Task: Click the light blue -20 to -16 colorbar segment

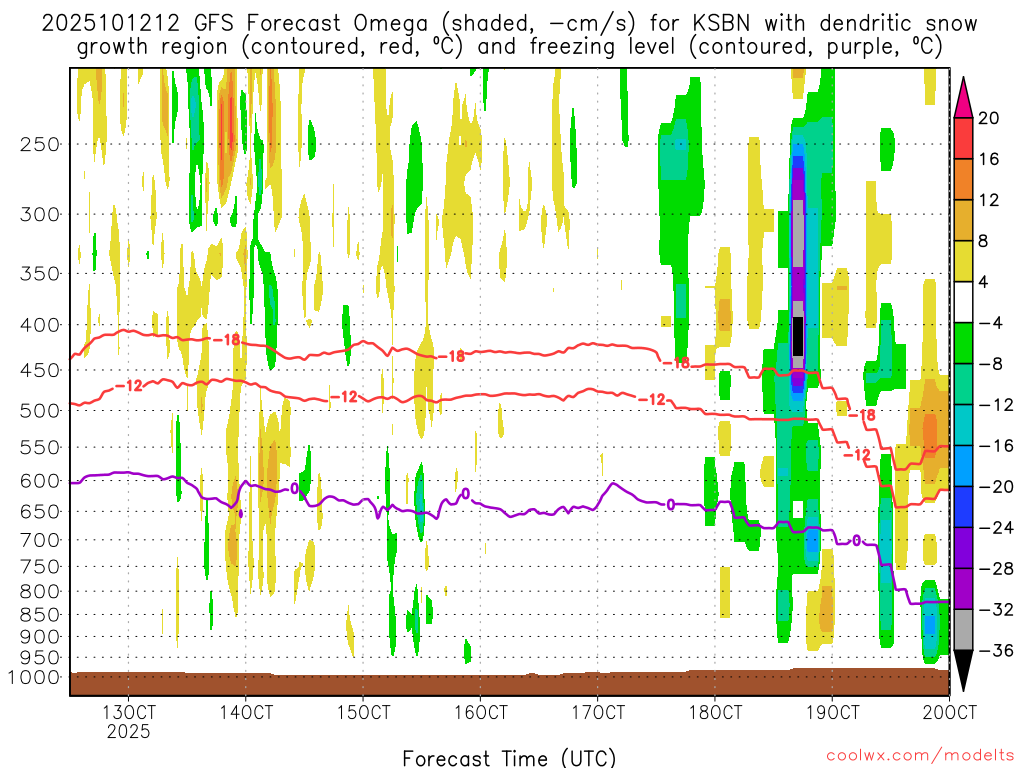Action: (x=963, y=466)
